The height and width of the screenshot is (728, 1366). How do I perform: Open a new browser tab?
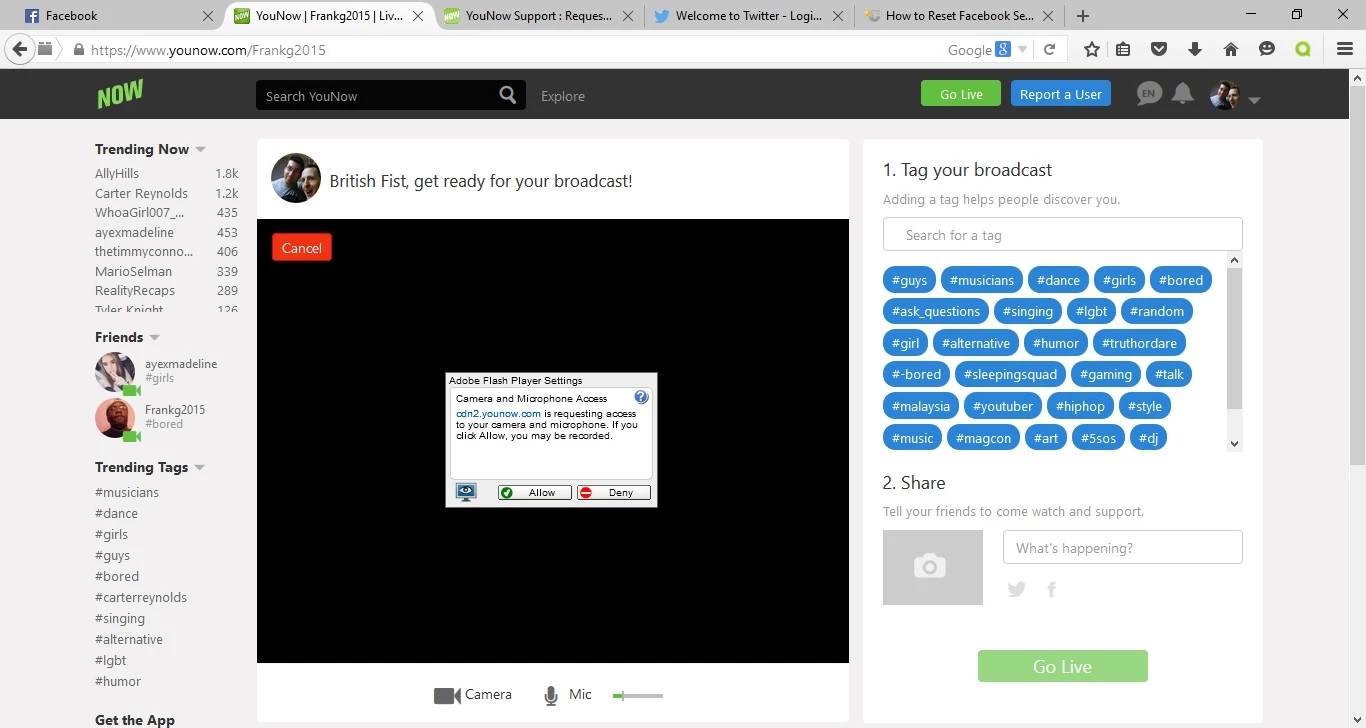1083,16
